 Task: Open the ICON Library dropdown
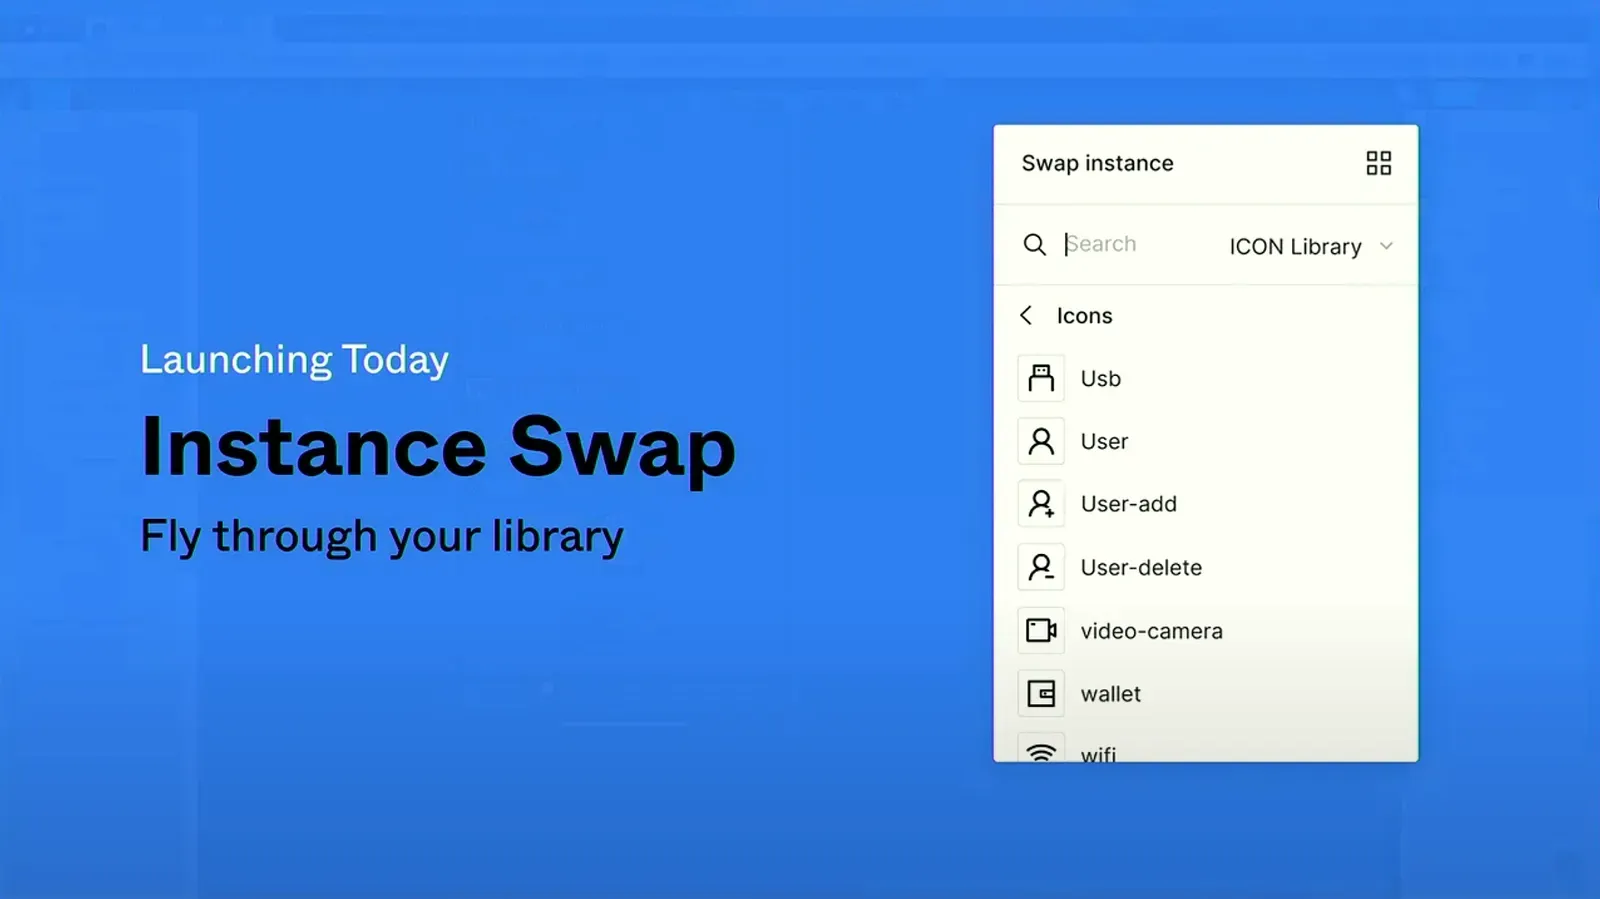pos(1311,246)
